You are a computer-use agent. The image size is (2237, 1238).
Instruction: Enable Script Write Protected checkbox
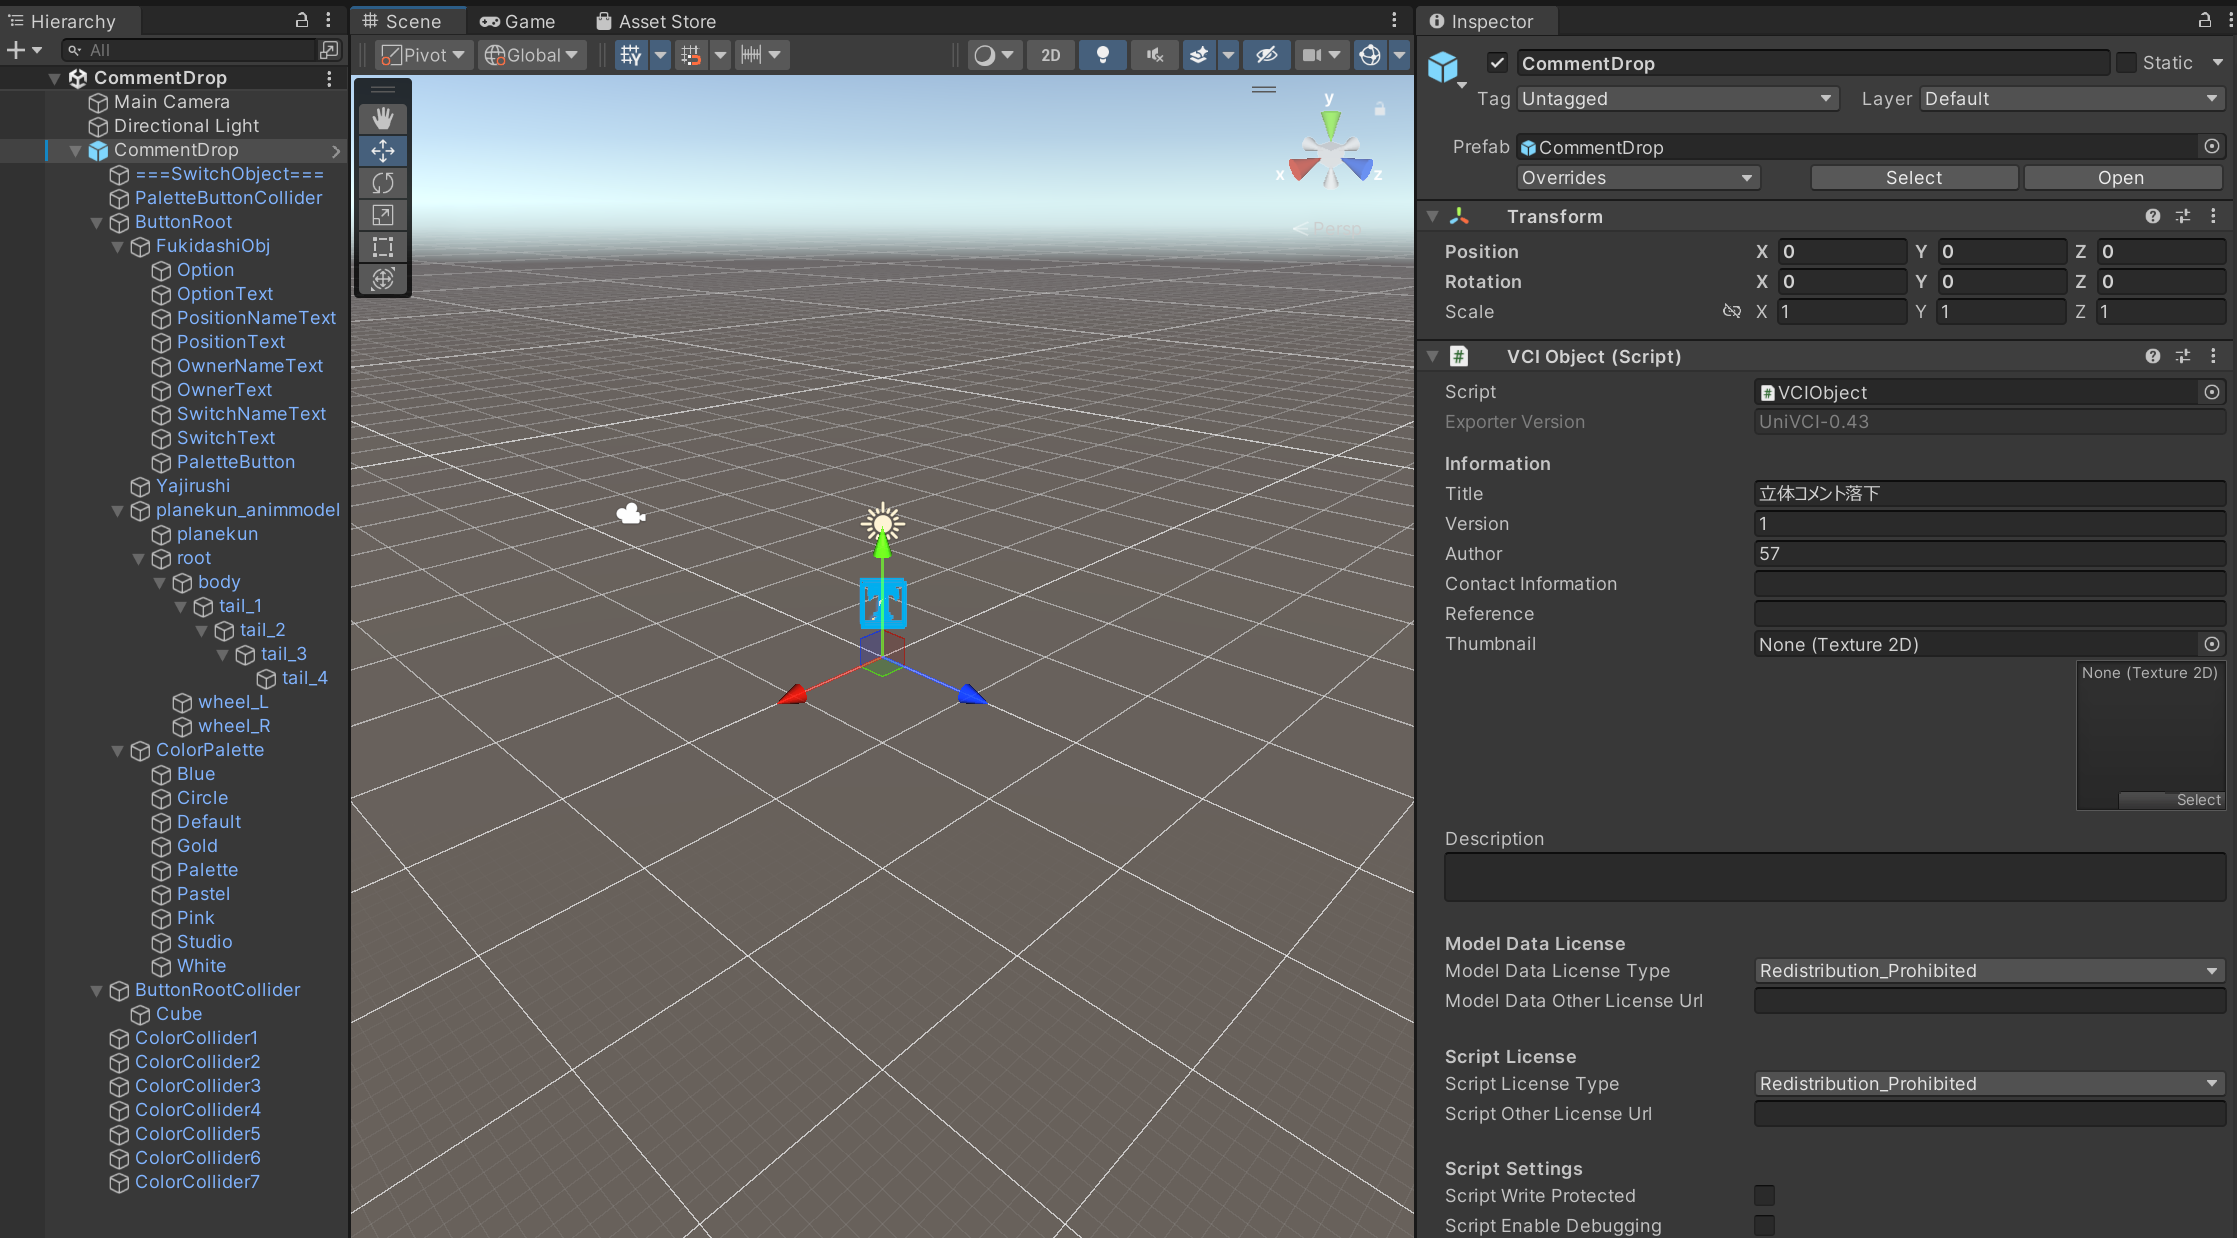[x=1765, y=1196]
